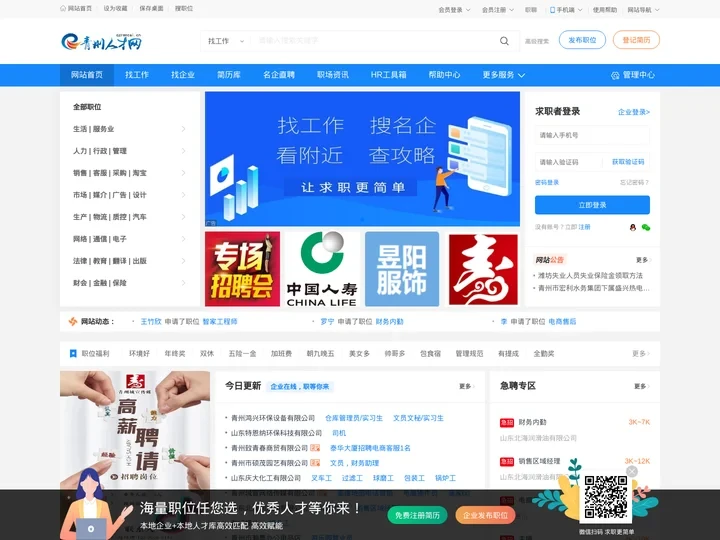This screenshot has height=540, width=720.
Task: Click 更多 in 职位福利 bar
Action: [641, 354]
